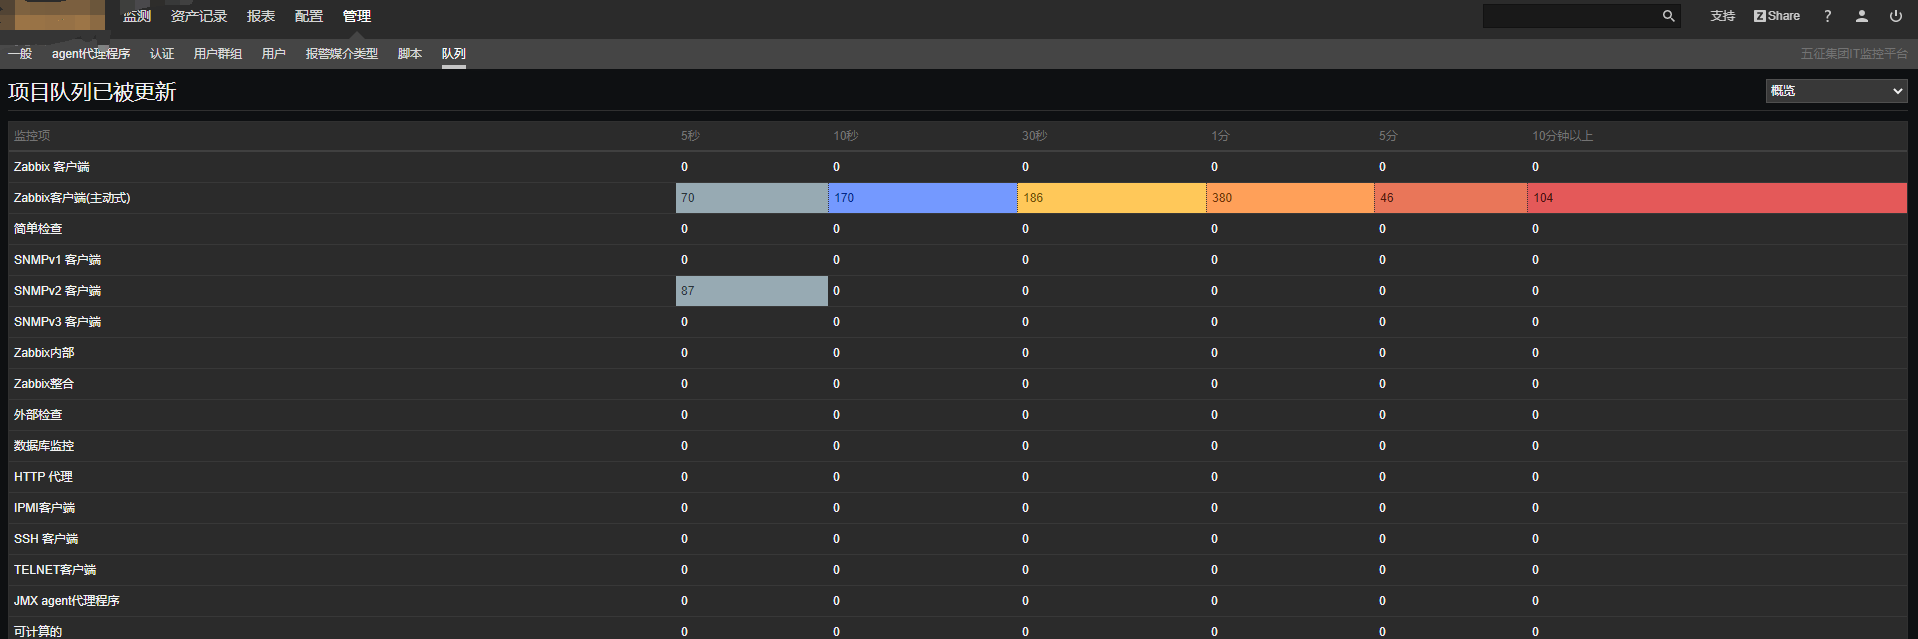Image resolution: width=1918 pixels, height=639 pixels.
Task: Expand the 概览 view dropdown
Action: pos(1836,91)
